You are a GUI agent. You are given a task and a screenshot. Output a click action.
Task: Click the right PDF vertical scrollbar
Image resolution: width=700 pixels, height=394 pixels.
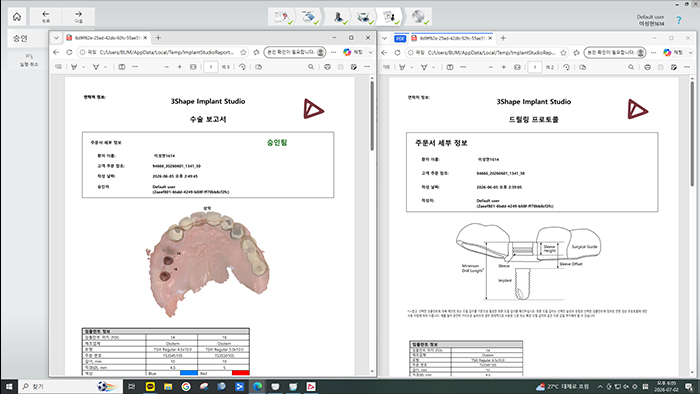point(692,134)
